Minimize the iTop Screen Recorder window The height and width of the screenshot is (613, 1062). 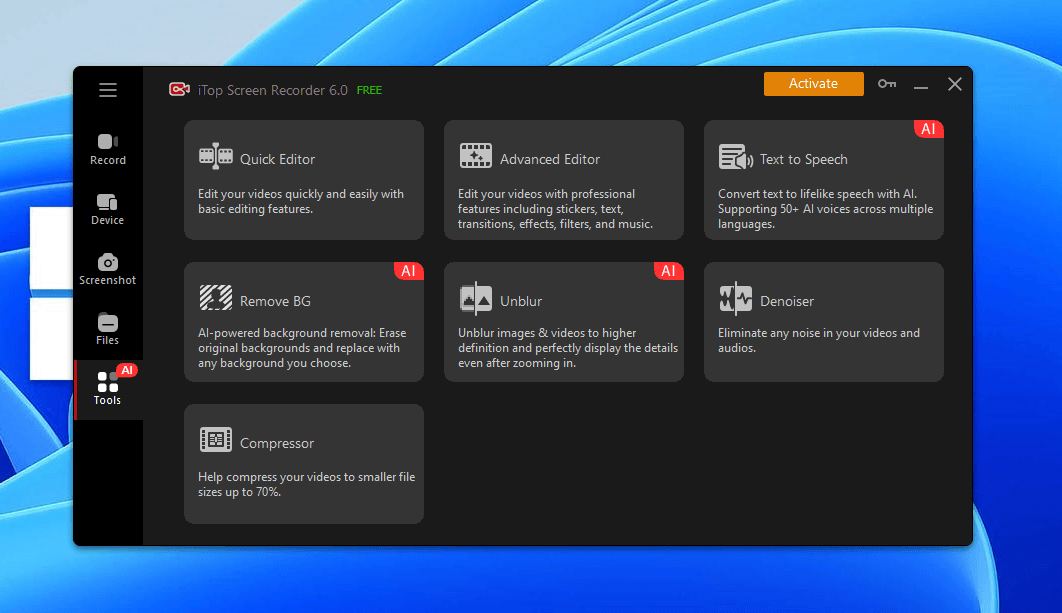tap(920, 85)
